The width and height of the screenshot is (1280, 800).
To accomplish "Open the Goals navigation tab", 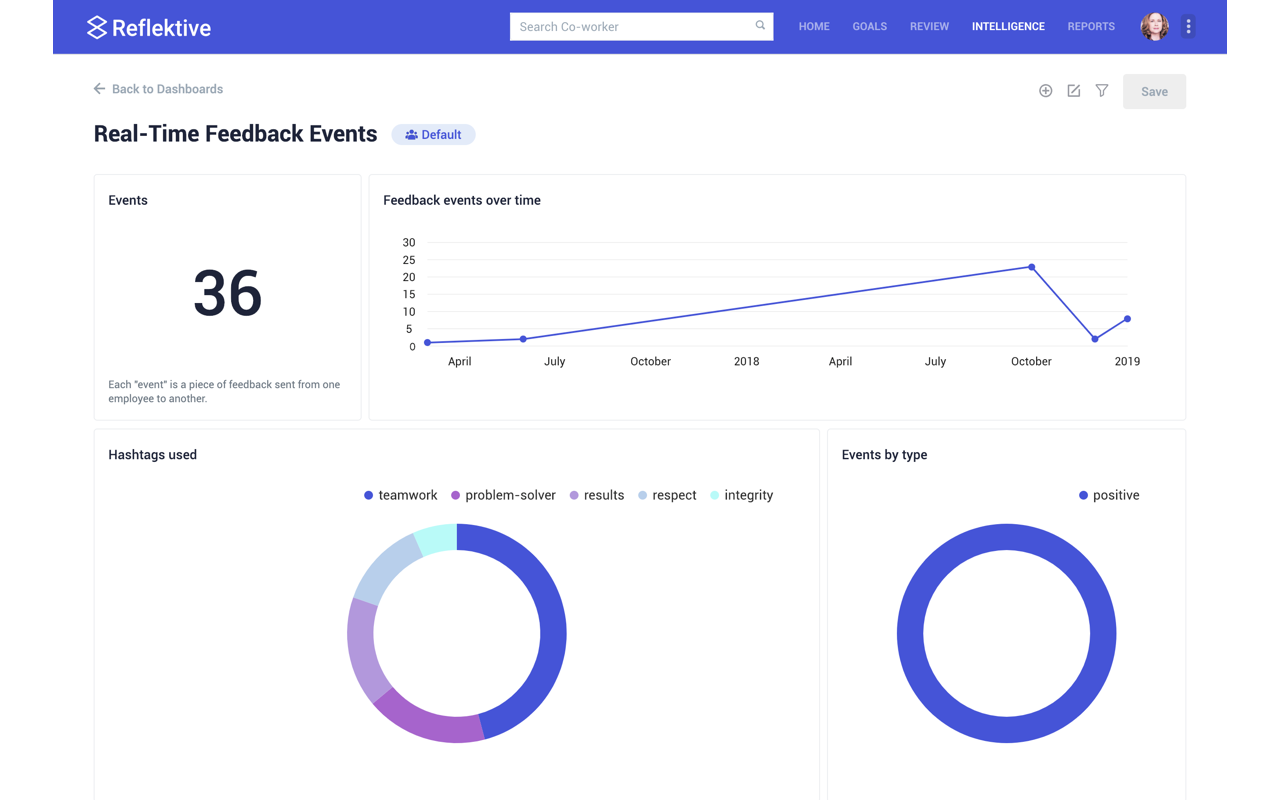I will pyautogui.click(x=869, y=27).
